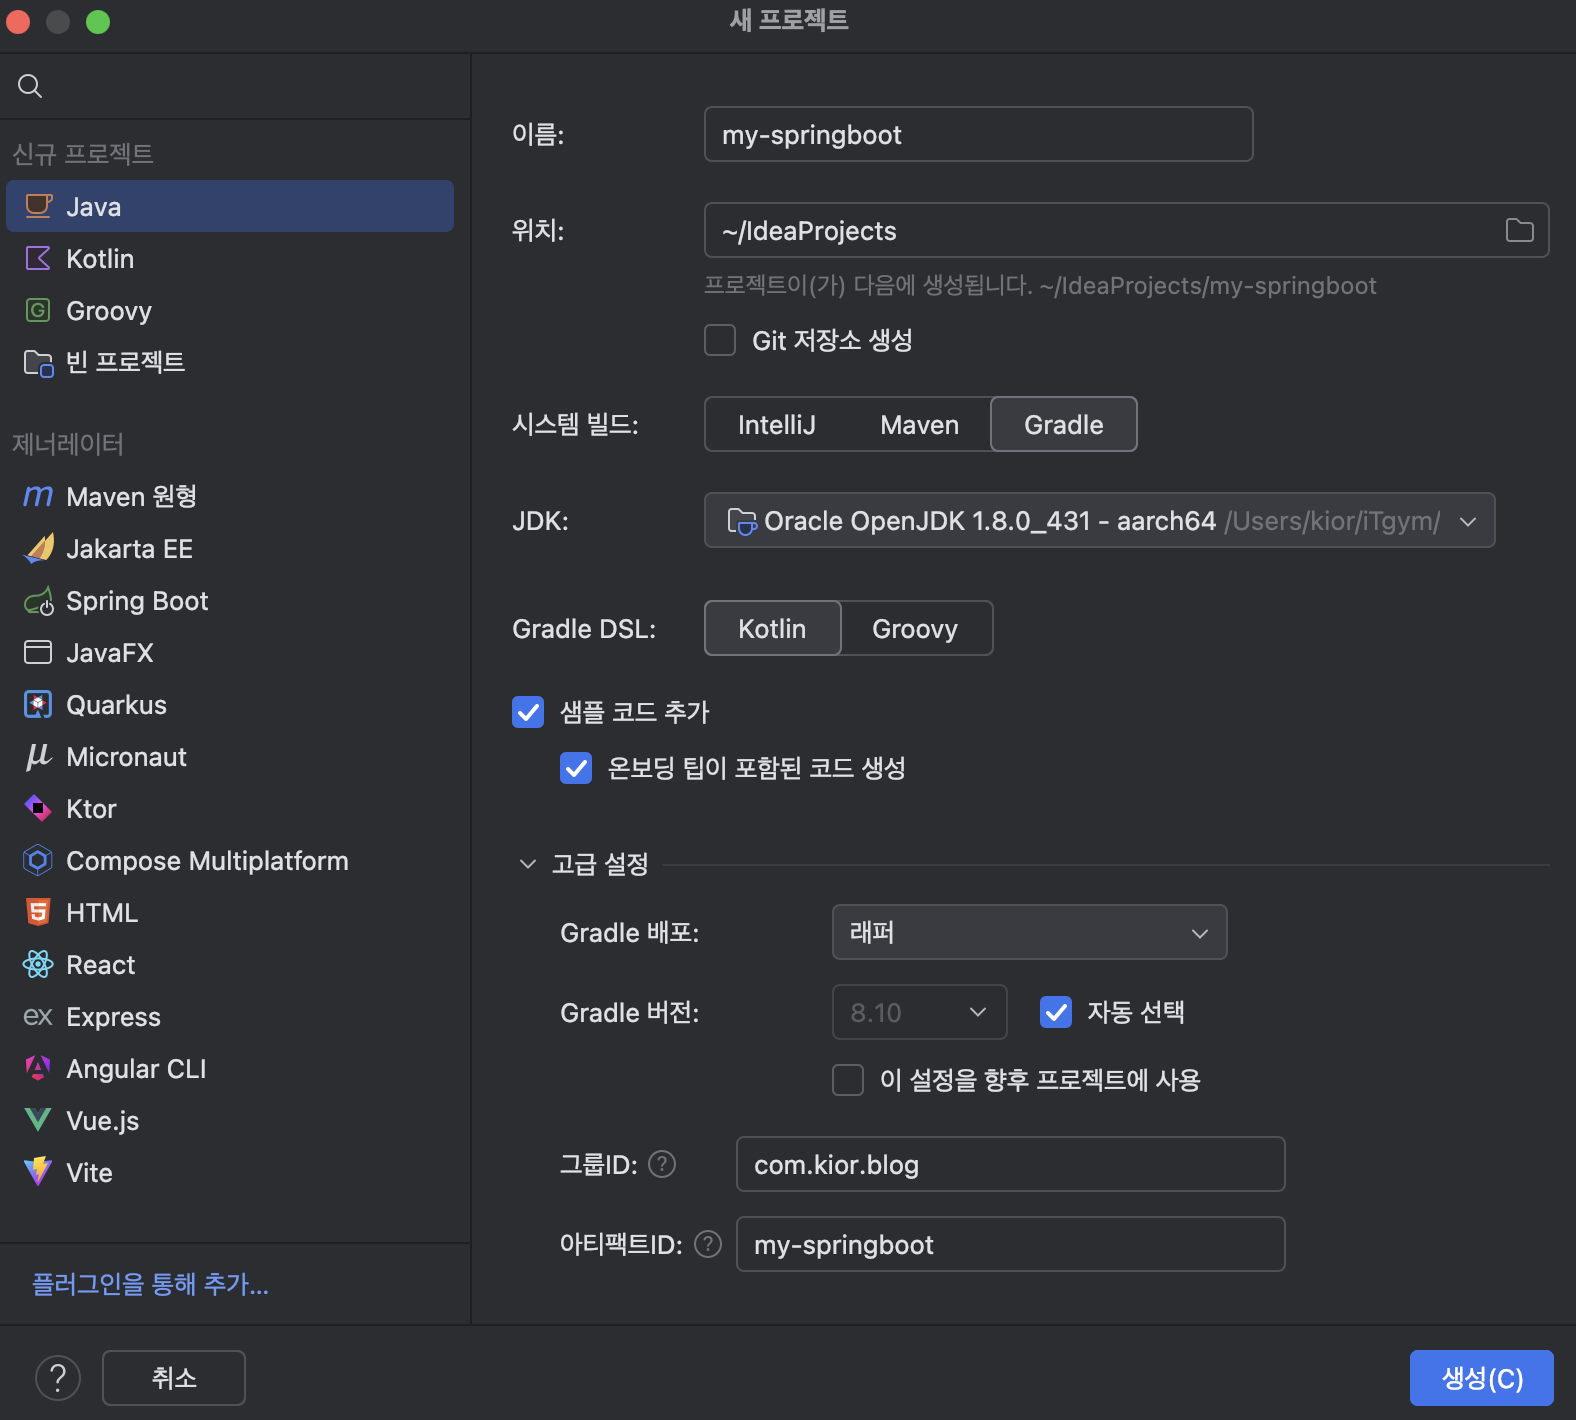Screen dimensions: 1576x1420
Task: Open the JDK selection dropdown
Action: [1100, 520]
